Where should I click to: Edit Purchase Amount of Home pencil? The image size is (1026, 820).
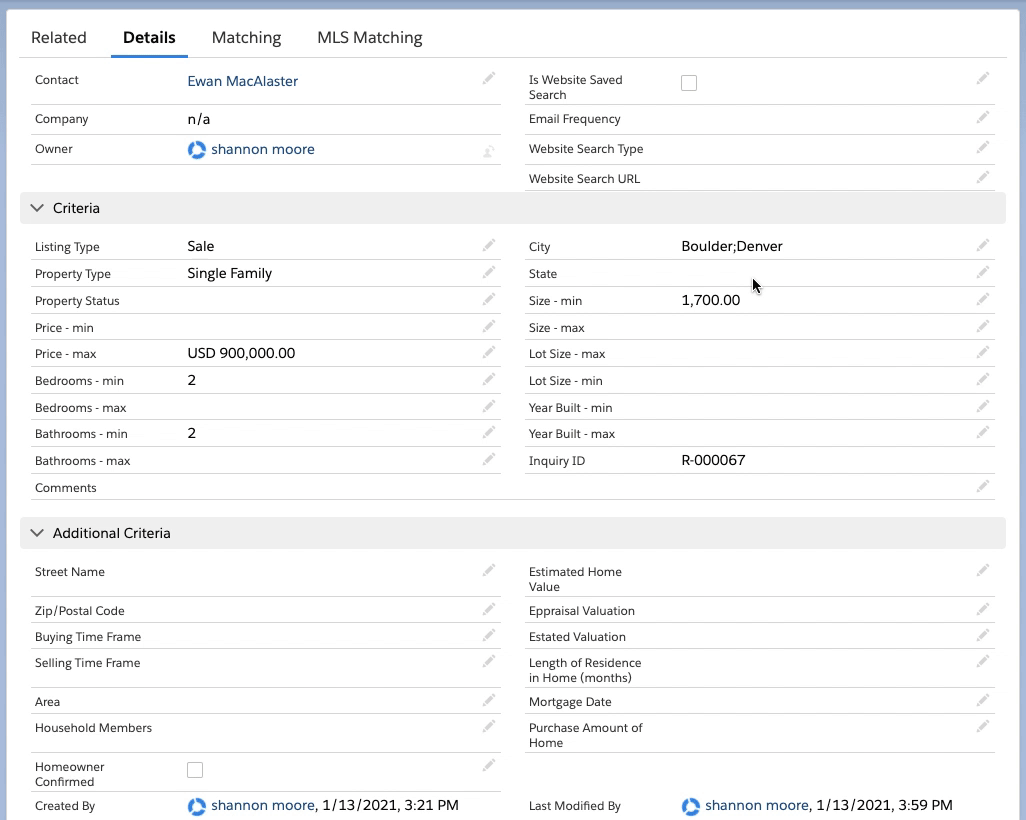983,726
